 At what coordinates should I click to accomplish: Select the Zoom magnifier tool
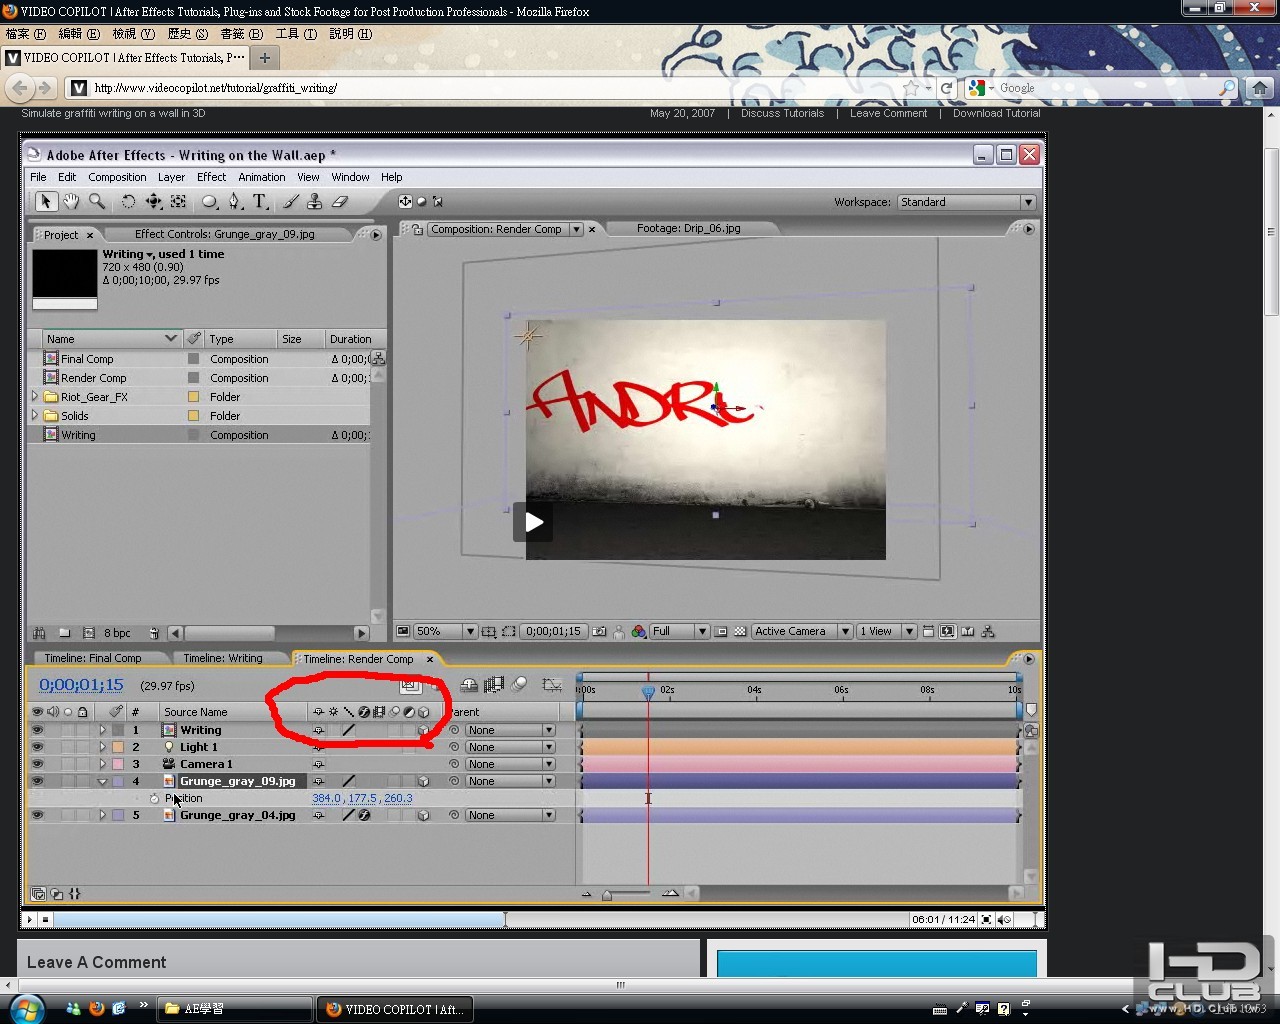(97, 202)
